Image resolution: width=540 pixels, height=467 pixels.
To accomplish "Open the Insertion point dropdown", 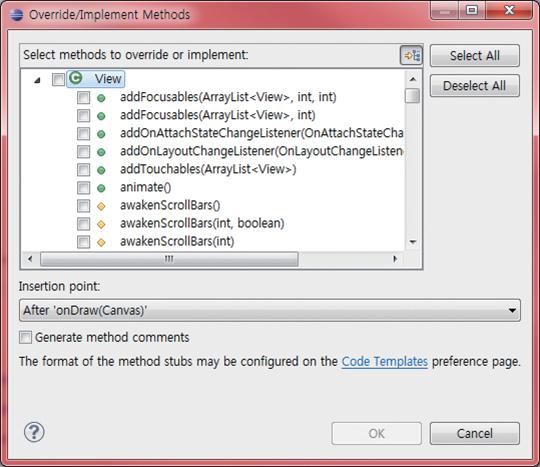I will point(270,310).
